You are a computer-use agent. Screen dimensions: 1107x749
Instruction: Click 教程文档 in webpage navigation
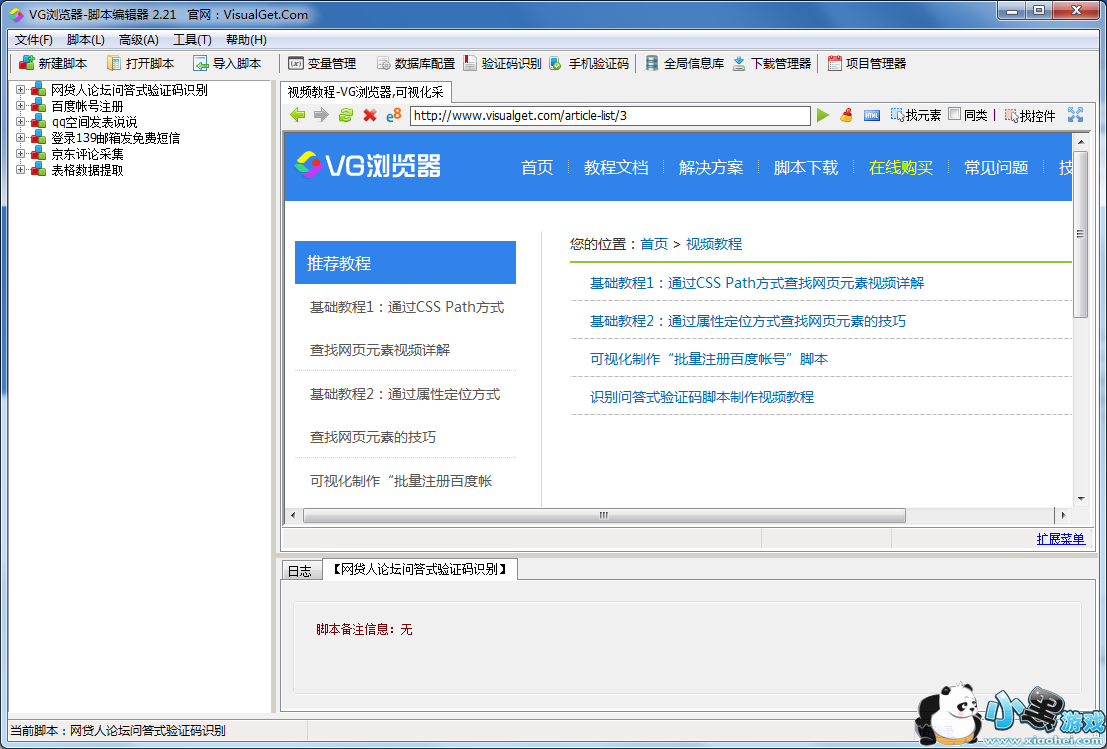click(616, 167)
